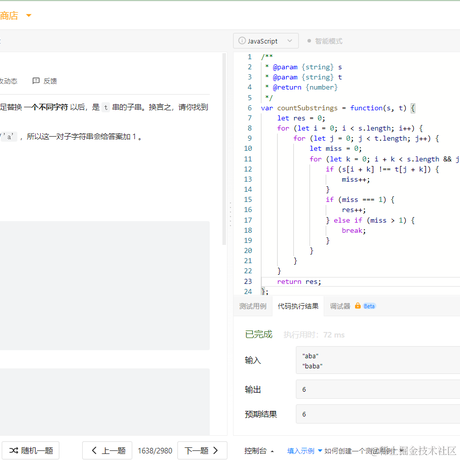Viewport: 460px width, 460px height.
Task: Open the 调试器 tab
Action: 340,306
